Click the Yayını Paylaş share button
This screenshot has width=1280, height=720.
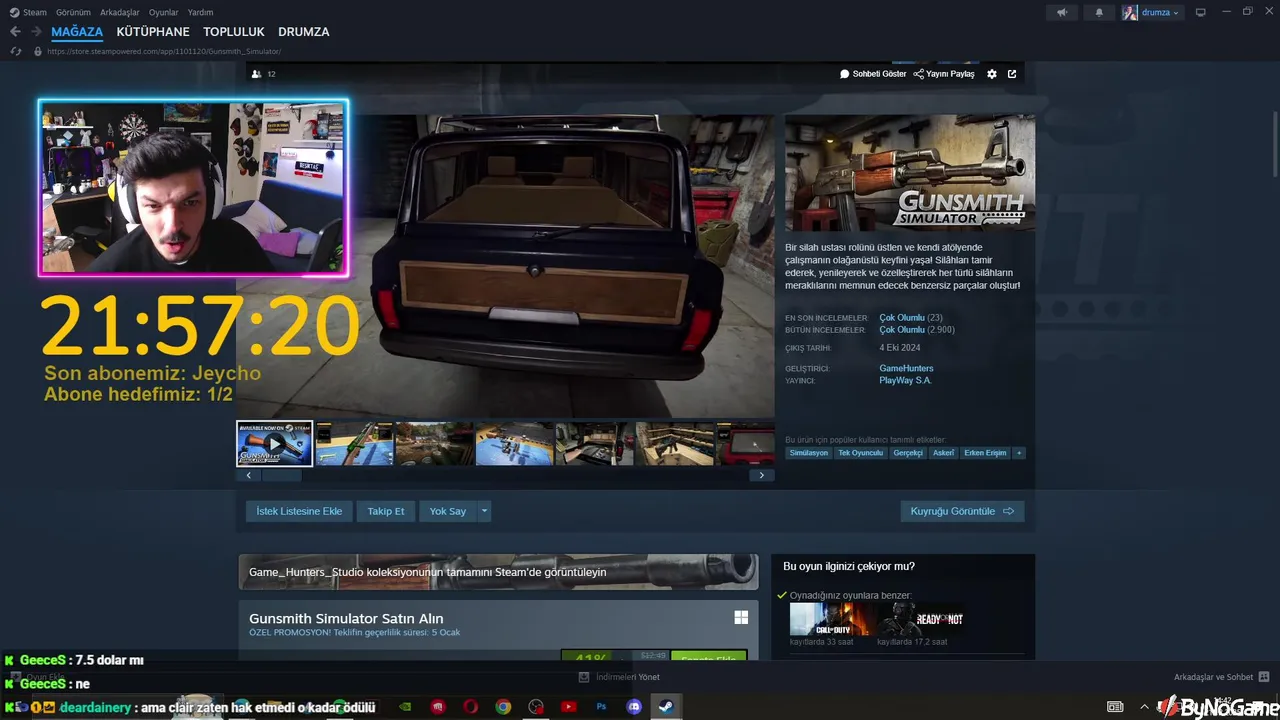click(944, 74)
